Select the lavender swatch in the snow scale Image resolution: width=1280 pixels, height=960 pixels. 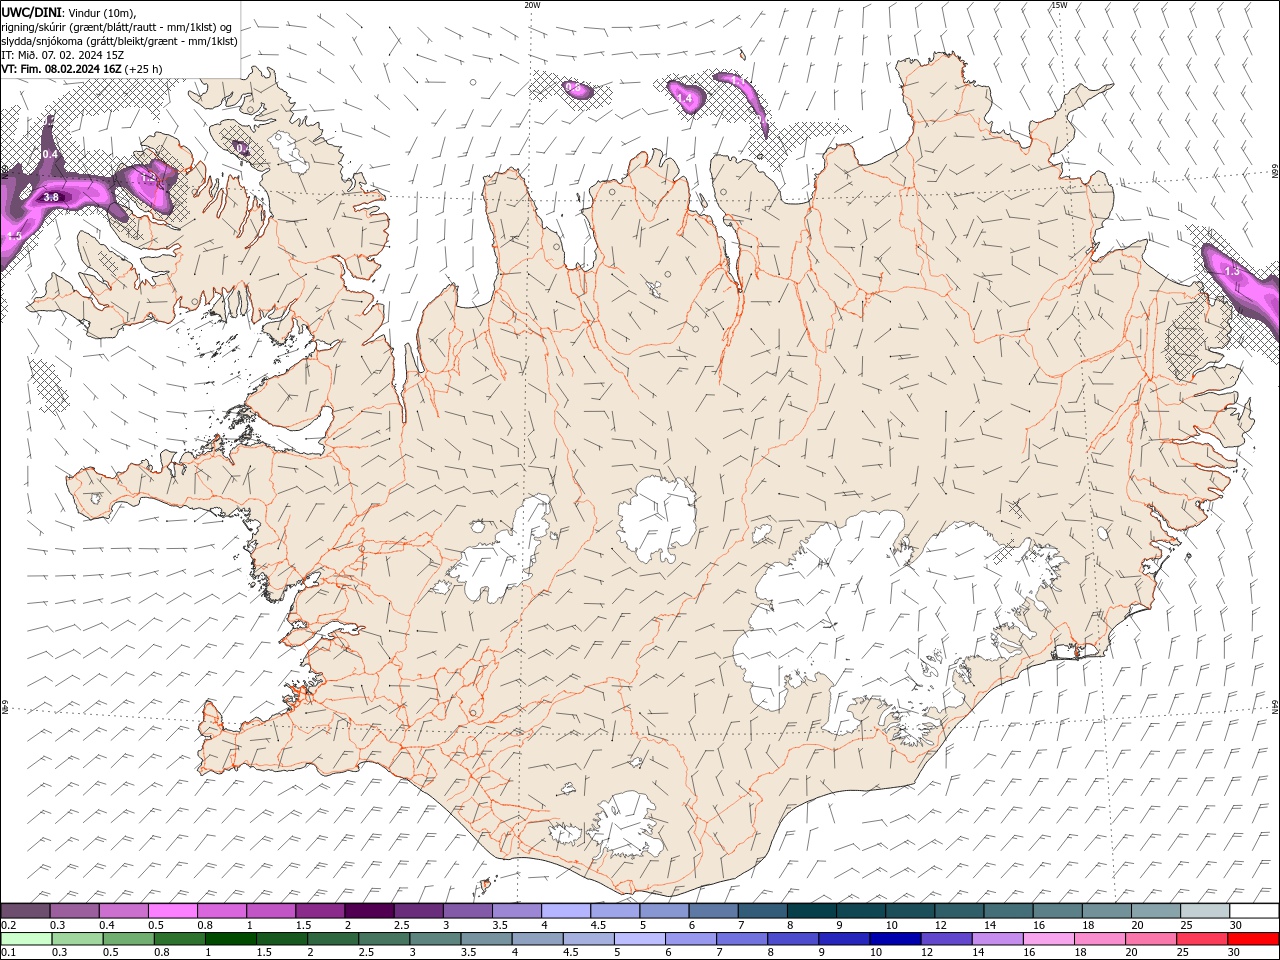565,911
